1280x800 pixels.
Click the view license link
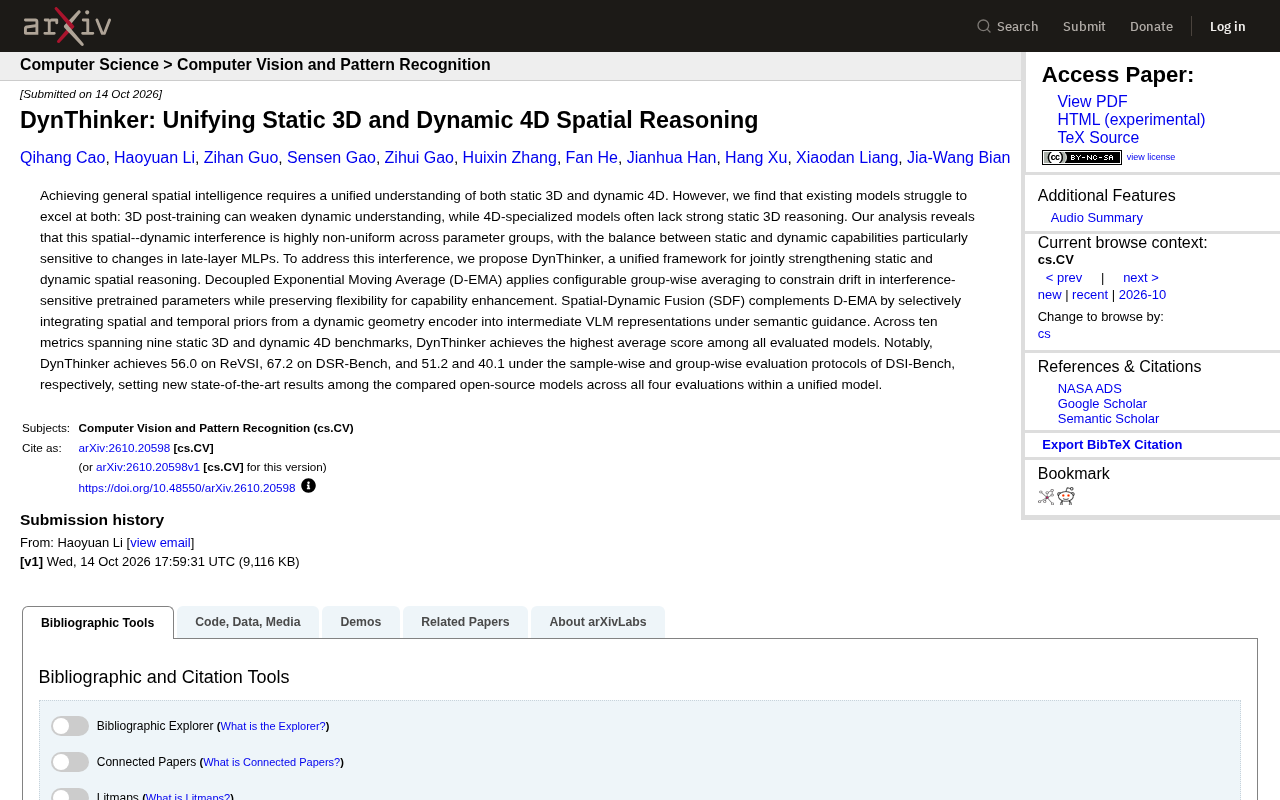click(x=1151, y=157)
